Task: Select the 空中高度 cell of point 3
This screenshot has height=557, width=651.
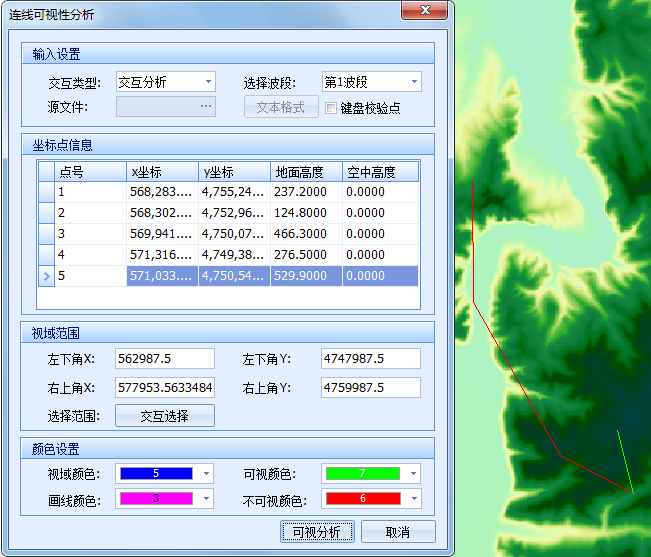Action: tap(380, 234)
